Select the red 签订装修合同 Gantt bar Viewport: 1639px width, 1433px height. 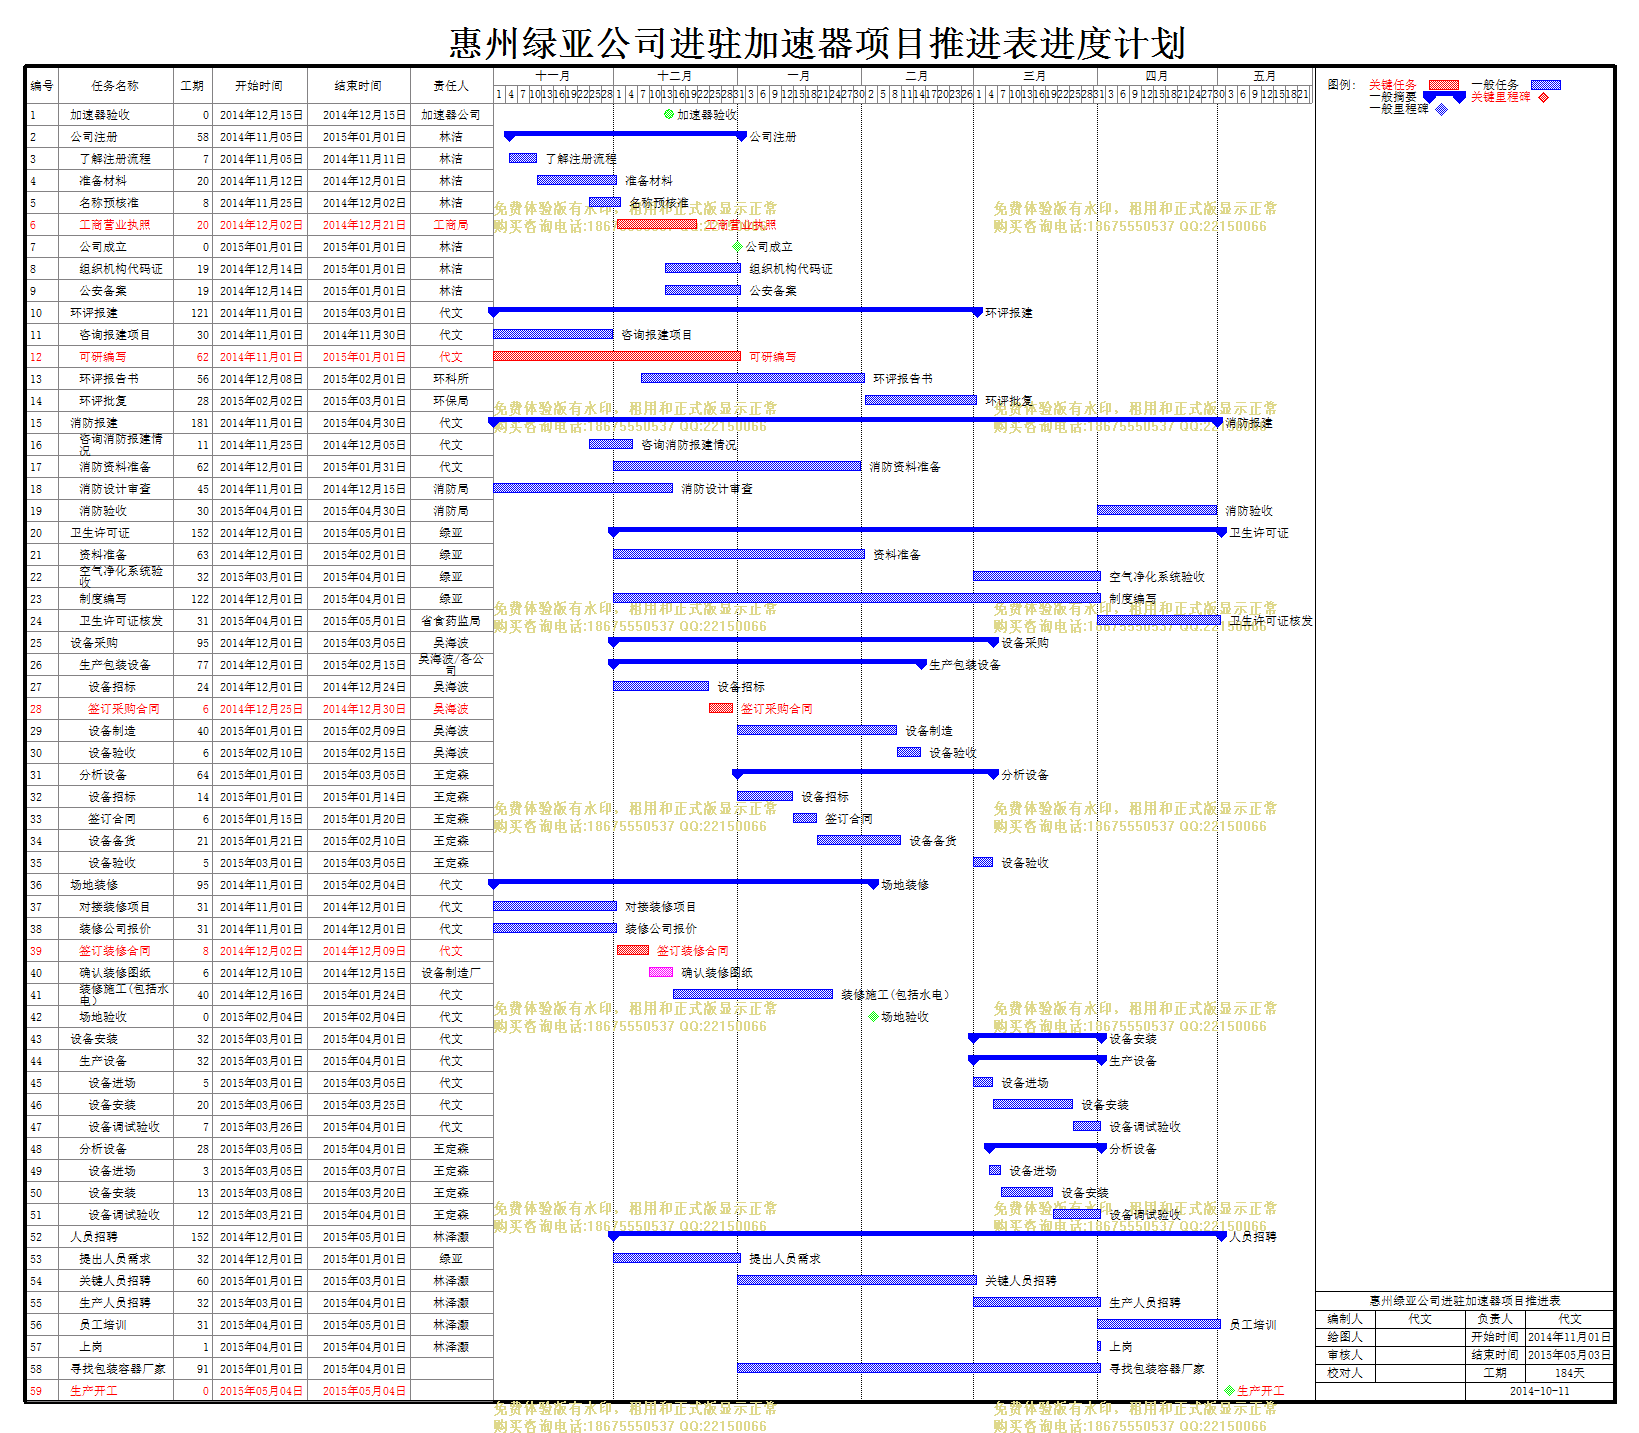[633, 950]
